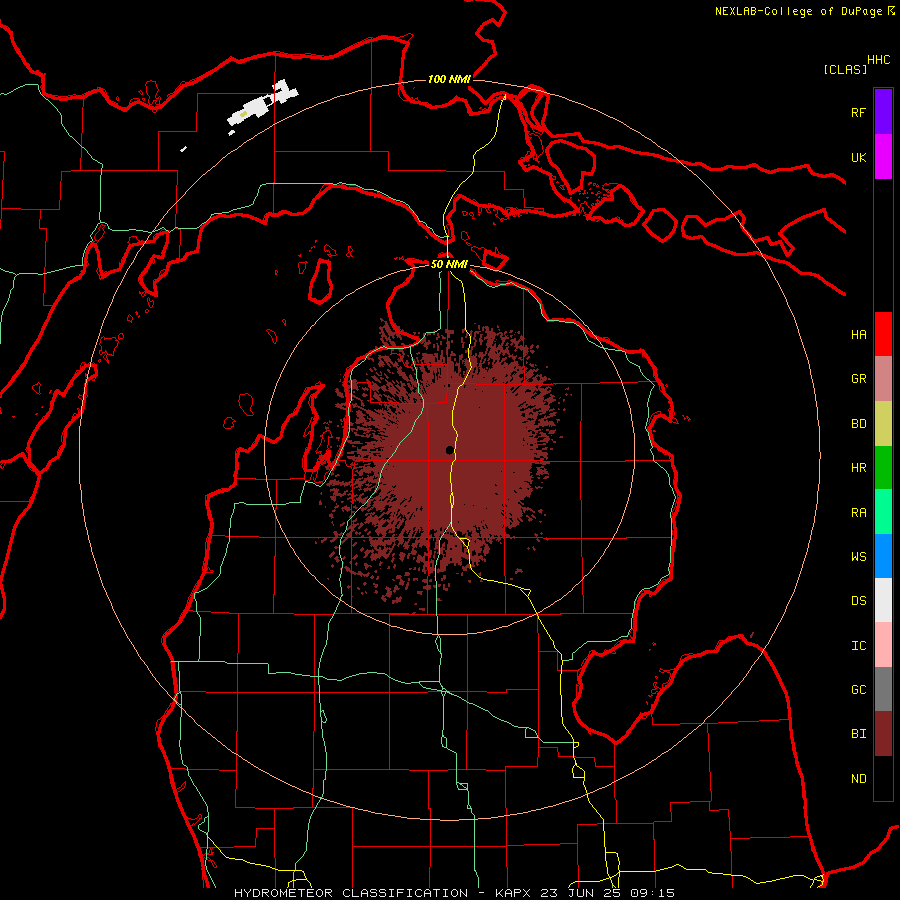
Task: Click the WS legend label
Action: pos(858,556)
